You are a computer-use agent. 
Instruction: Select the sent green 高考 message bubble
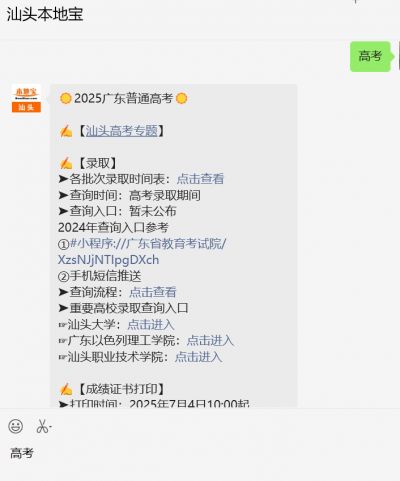pos(370,56)
